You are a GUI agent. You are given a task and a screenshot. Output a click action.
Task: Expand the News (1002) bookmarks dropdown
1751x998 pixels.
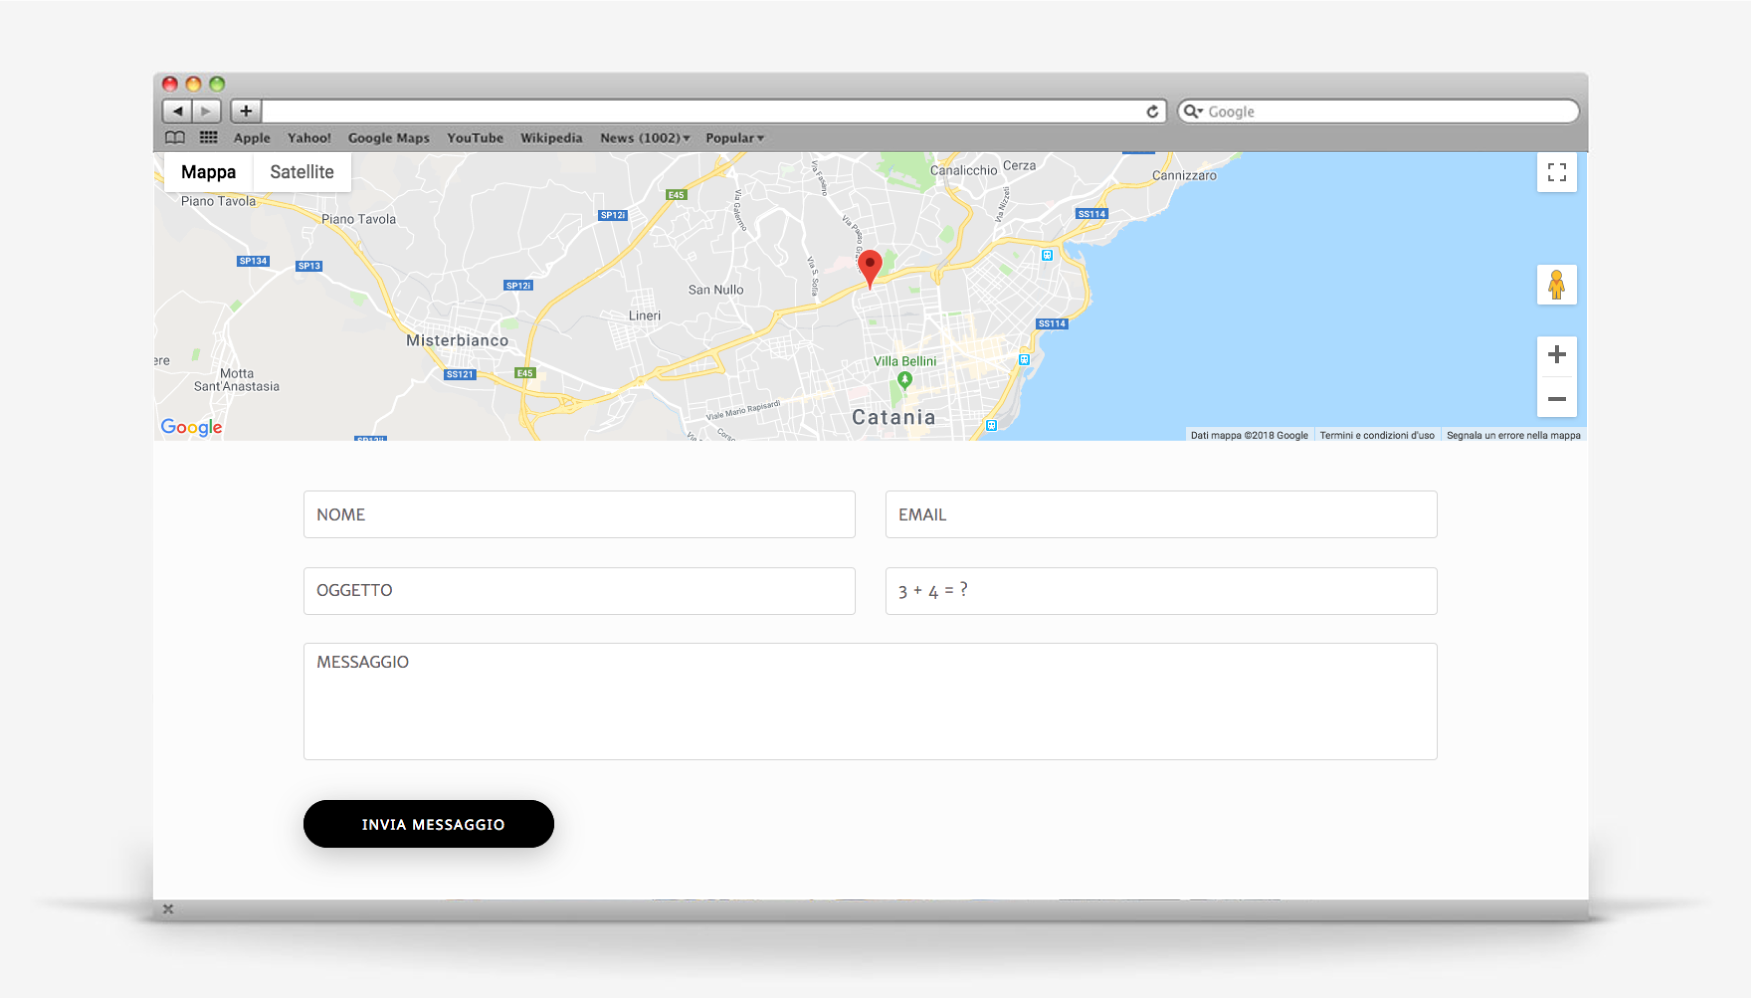pos(645,138)
